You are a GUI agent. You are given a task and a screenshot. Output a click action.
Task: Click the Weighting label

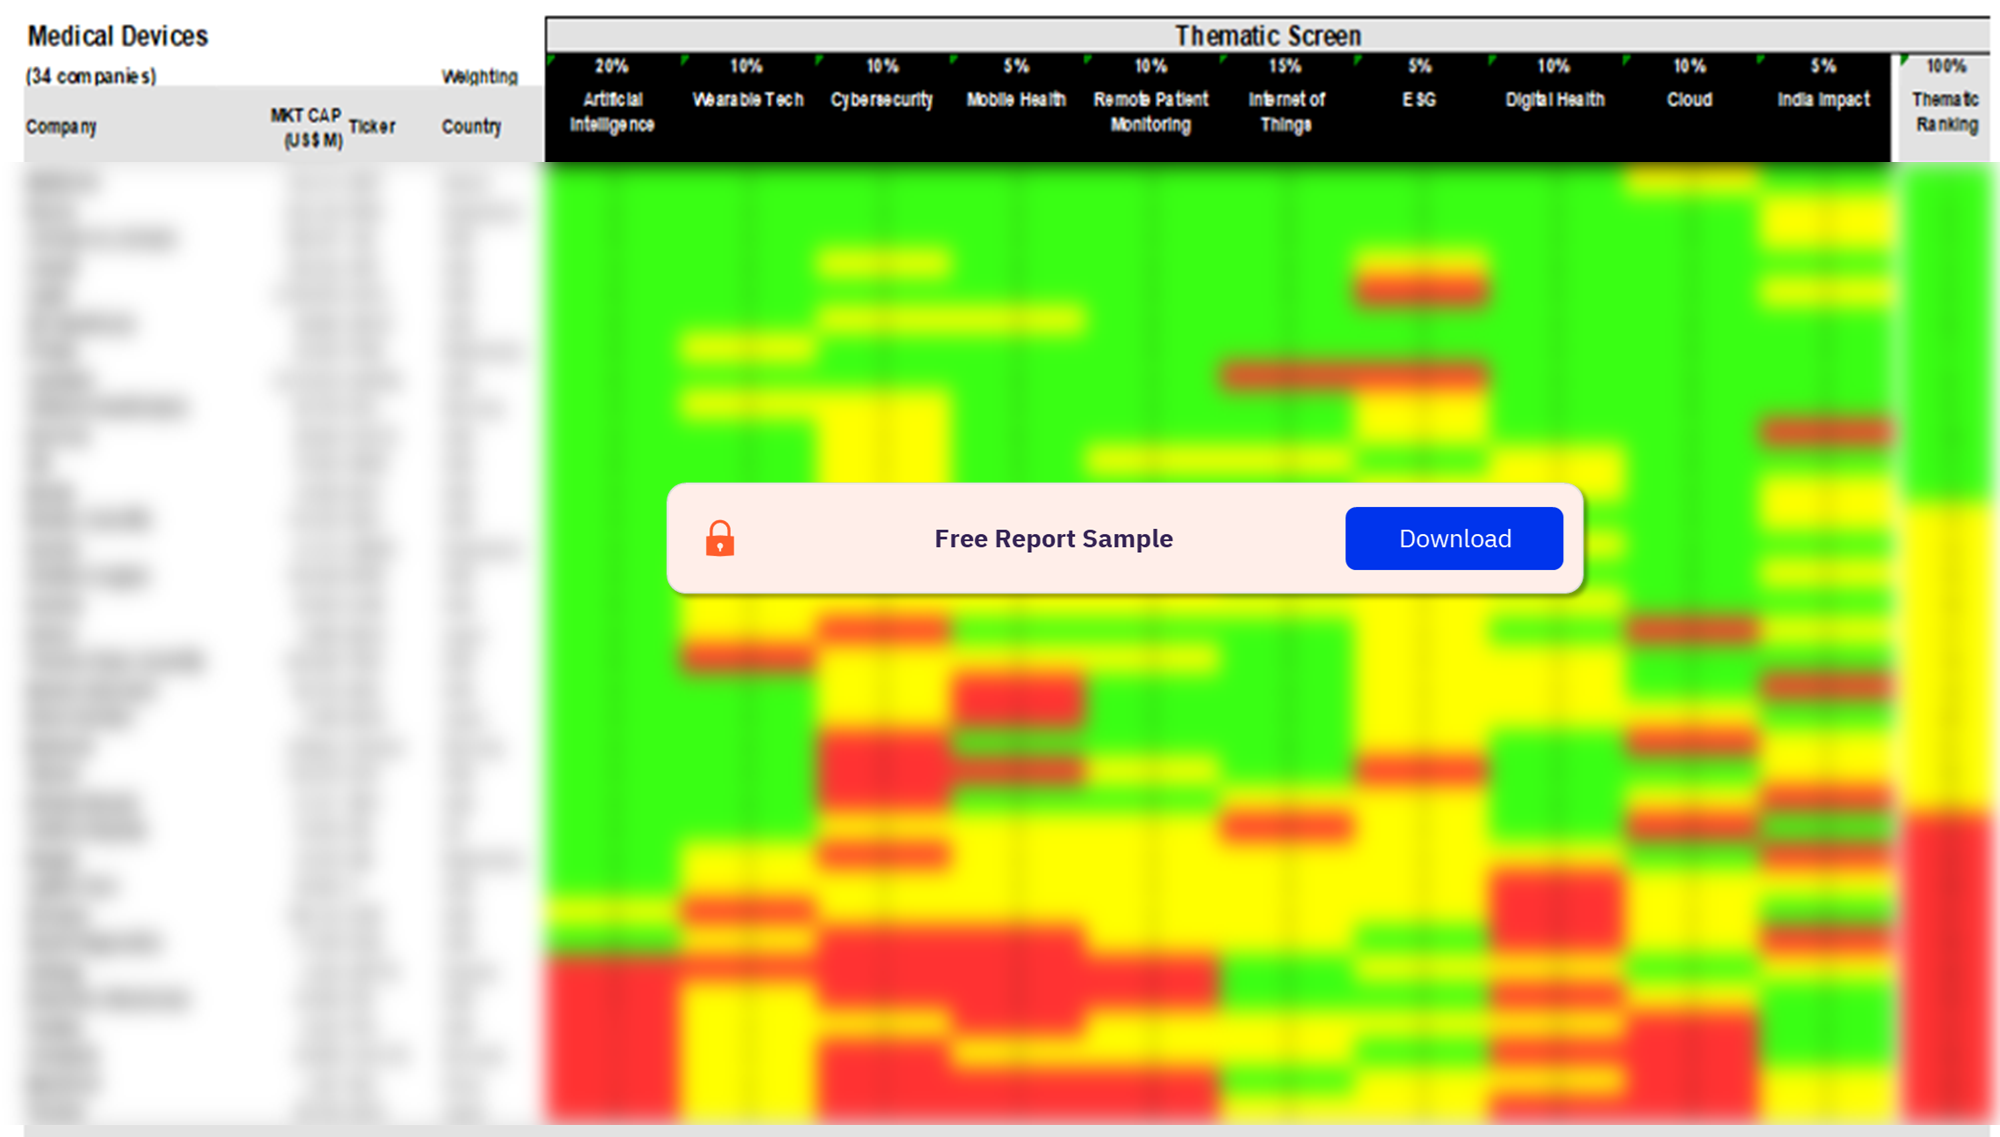480,77
